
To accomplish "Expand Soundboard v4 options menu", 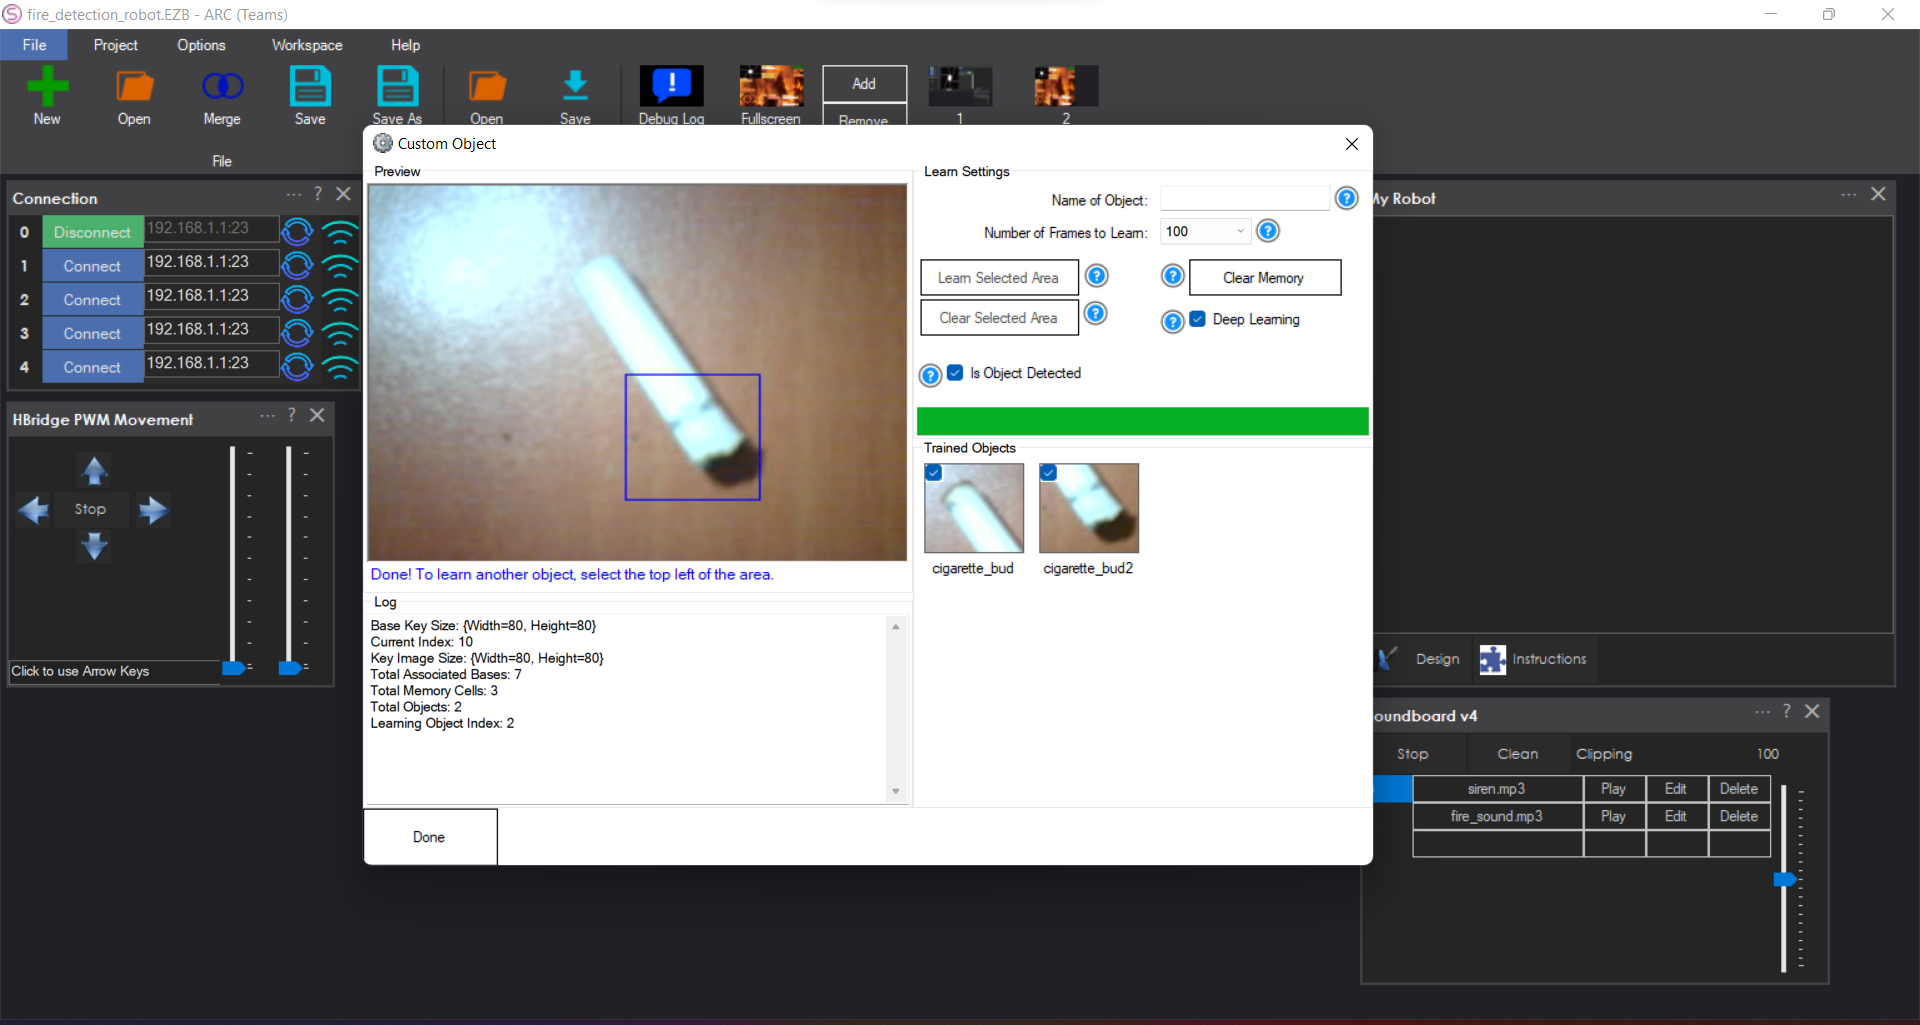I will (1762, 712).
